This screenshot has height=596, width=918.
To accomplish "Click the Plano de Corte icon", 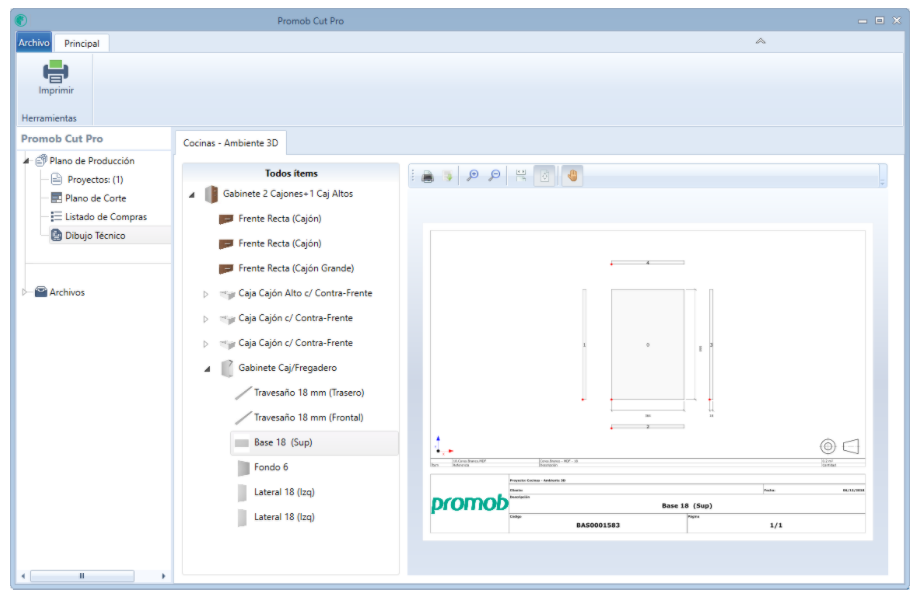I will click(57, 198).
